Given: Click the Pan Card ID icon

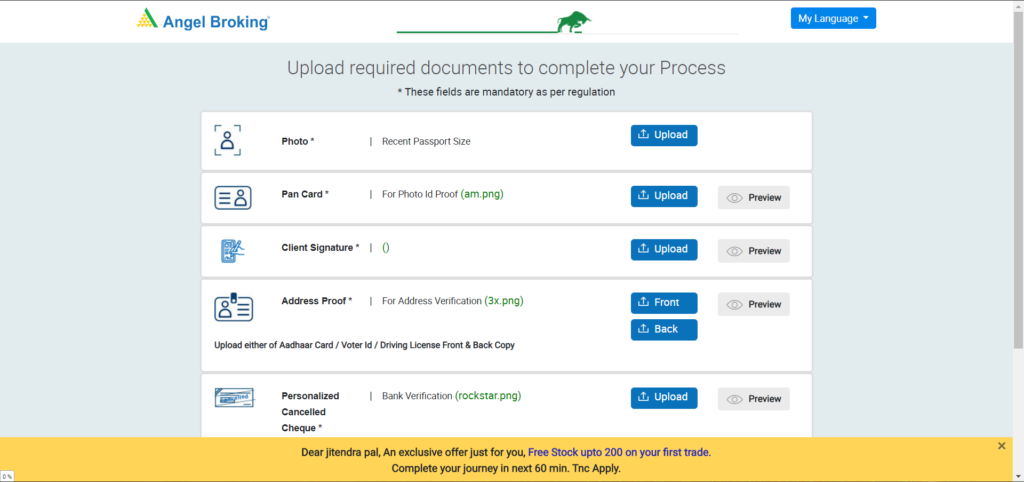Looking at the screenshot, I should [233, 196].
